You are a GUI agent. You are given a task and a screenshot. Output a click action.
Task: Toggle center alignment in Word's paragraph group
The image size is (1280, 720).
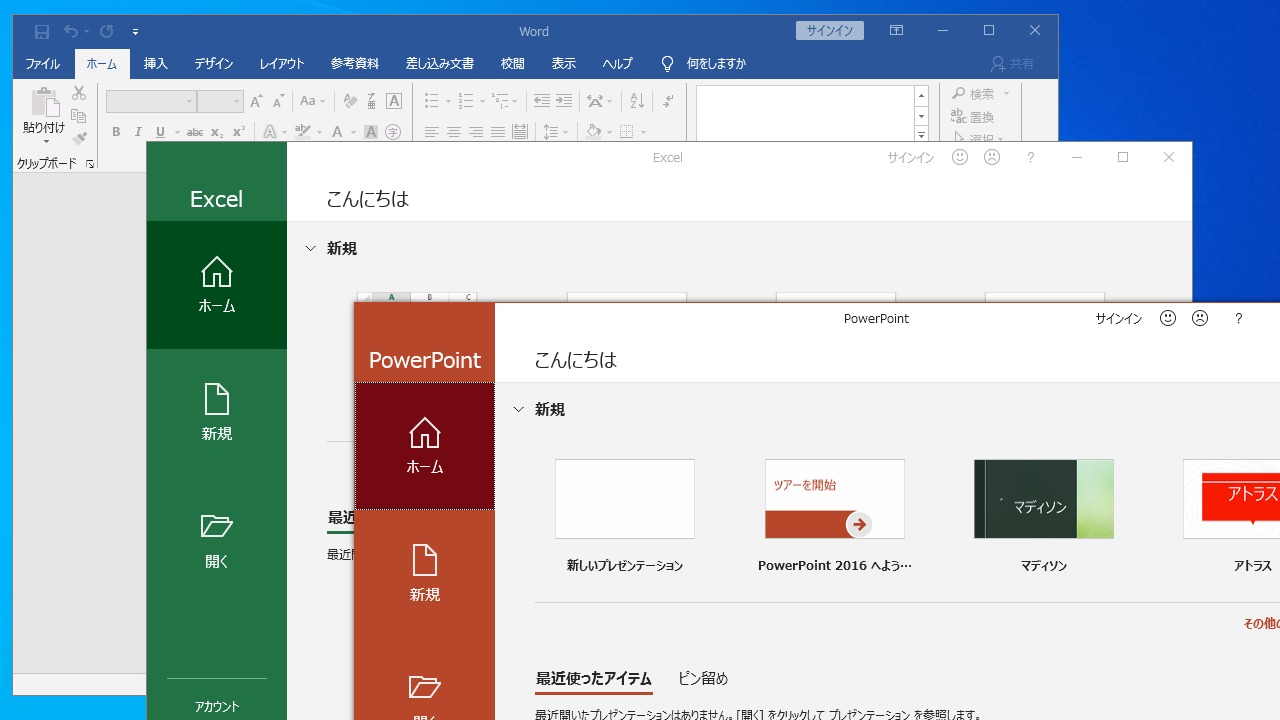[x=454, y=132]
